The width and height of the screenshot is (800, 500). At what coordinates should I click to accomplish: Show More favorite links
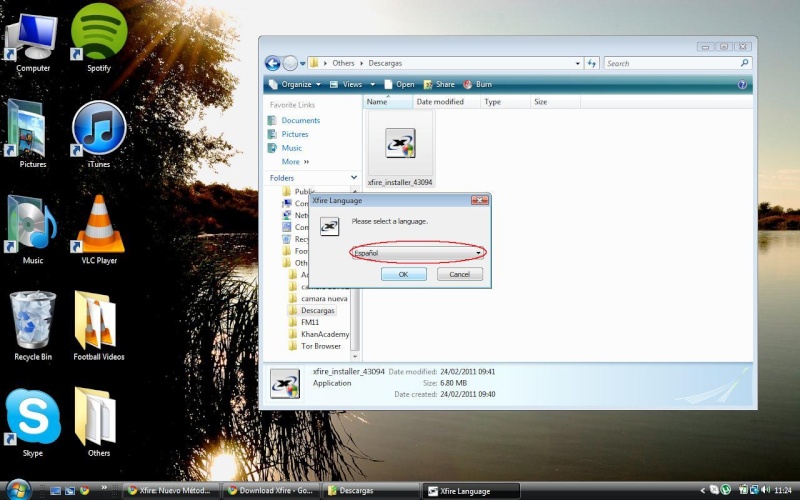[x=295, y=162]
